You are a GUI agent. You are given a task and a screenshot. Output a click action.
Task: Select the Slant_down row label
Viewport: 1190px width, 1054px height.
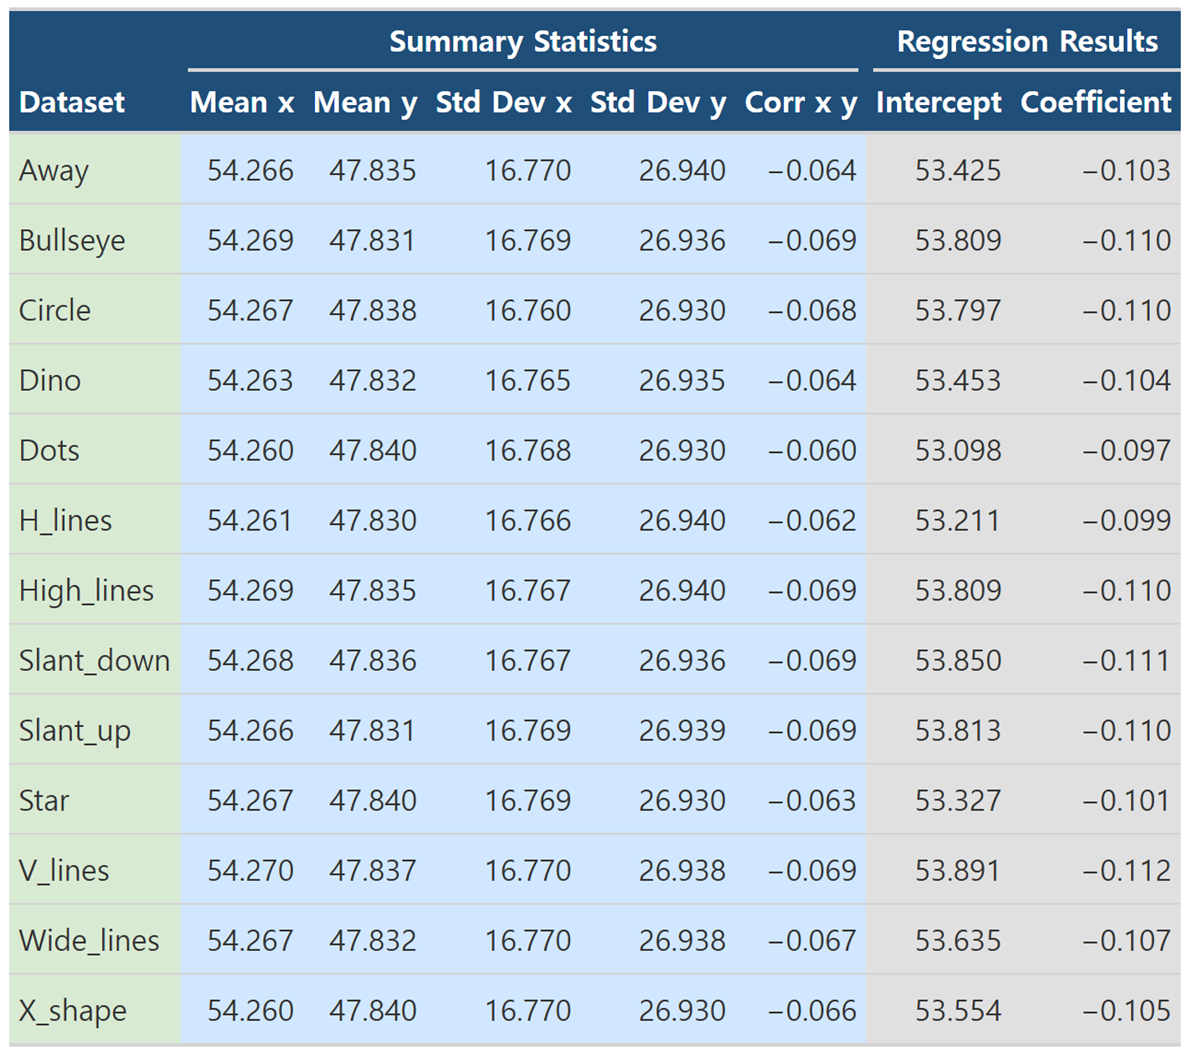(94, 661)
